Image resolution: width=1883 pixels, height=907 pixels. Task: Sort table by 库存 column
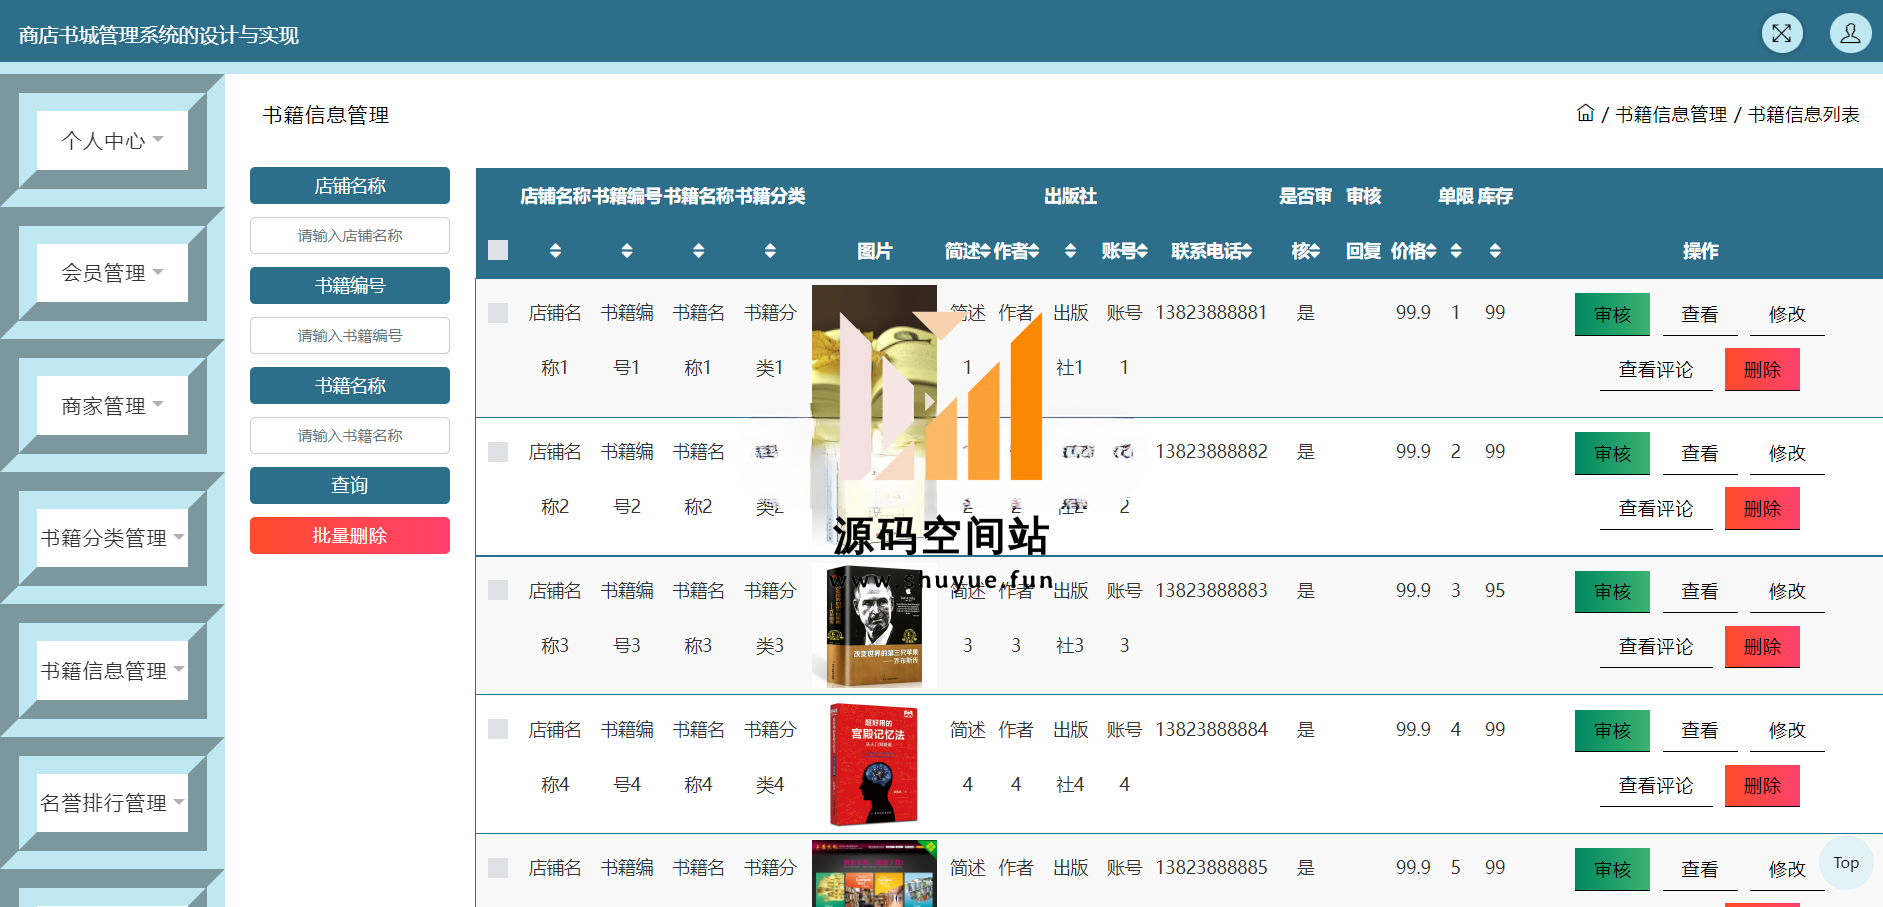click(1495, 251)
